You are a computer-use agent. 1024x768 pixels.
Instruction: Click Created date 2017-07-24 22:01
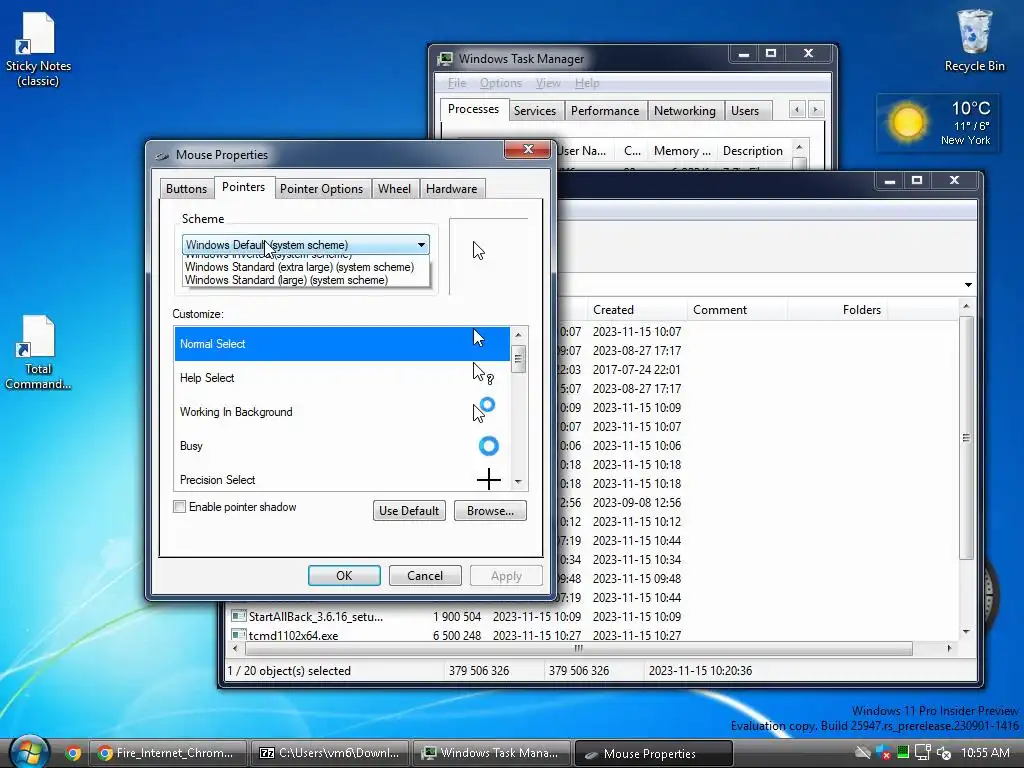(x=637, y=370)
